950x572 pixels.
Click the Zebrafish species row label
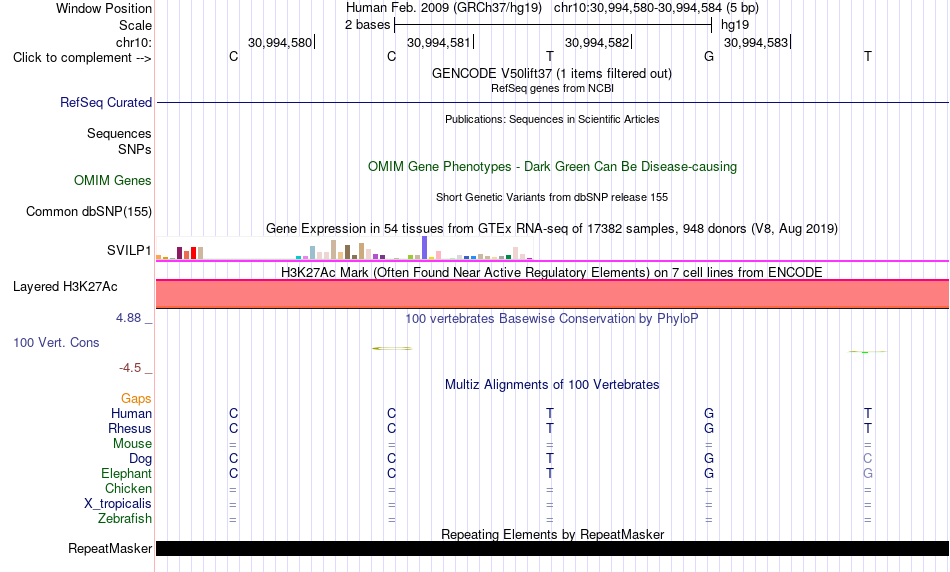125,519
